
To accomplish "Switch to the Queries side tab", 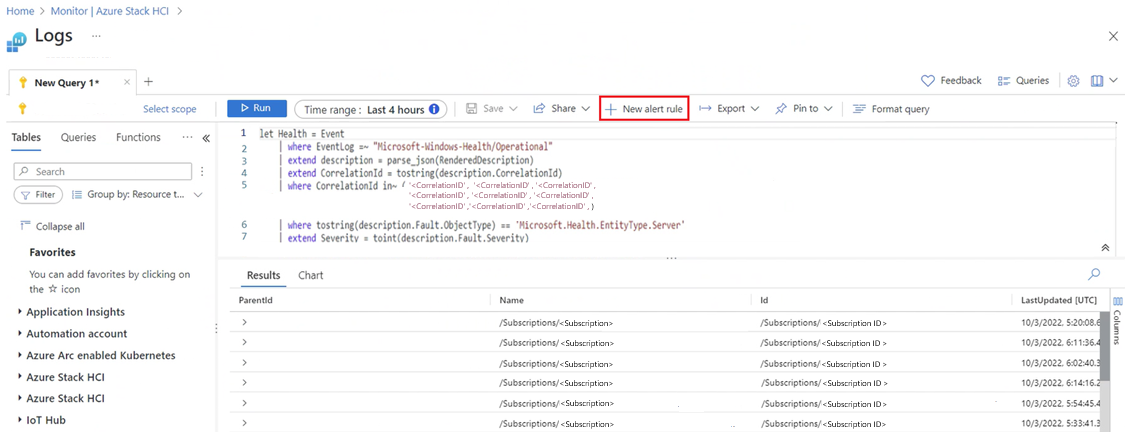I will pyautogui.click(x=78, y=138).
